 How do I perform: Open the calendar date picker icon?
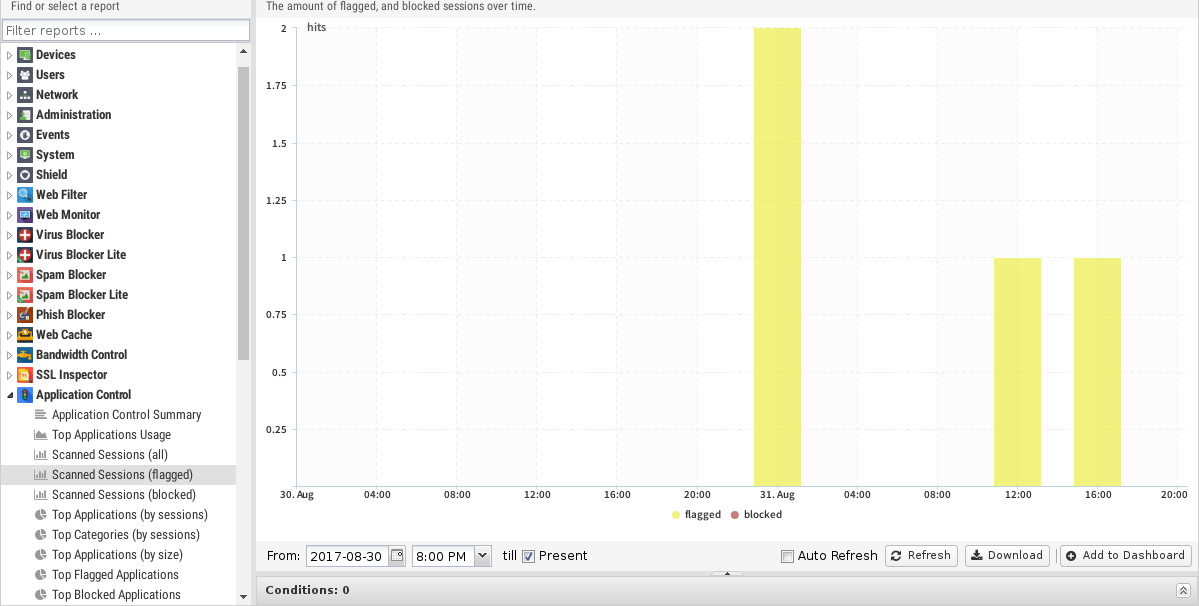click(x=397, y=556)
